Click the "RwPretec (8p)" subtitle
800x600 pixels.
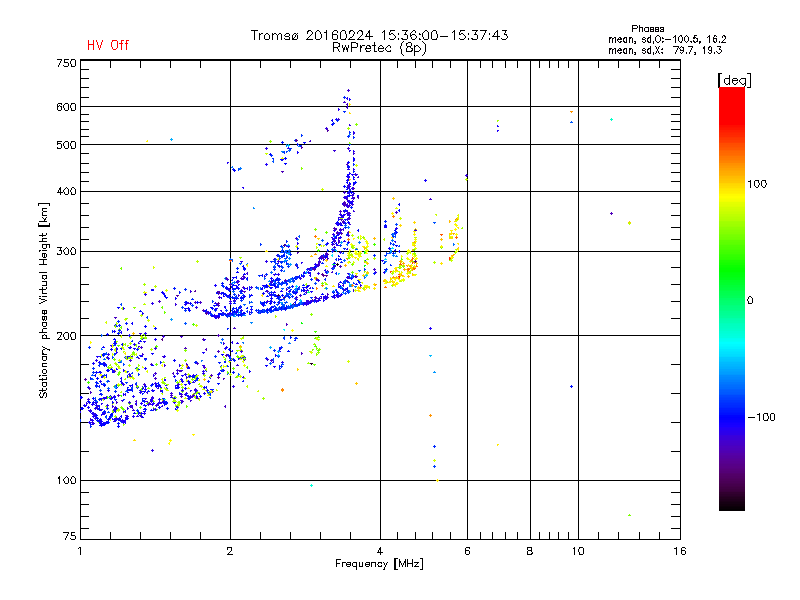379,48
